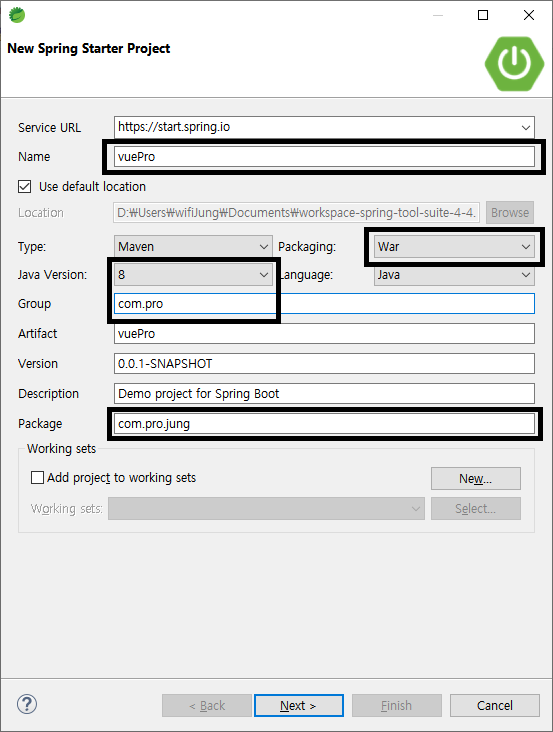Click the Select... working sets button

(x=476, y=508)
